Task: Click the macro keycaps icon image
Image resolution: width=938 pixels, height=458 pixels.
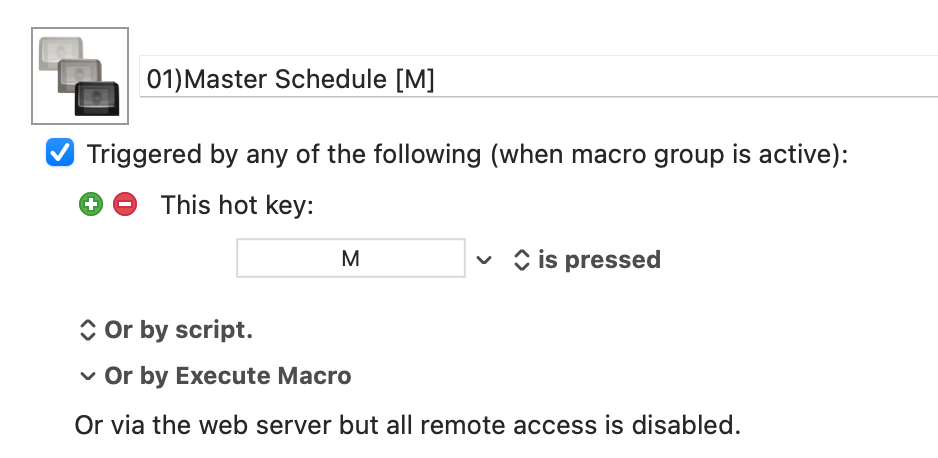Action: [80, 76]
